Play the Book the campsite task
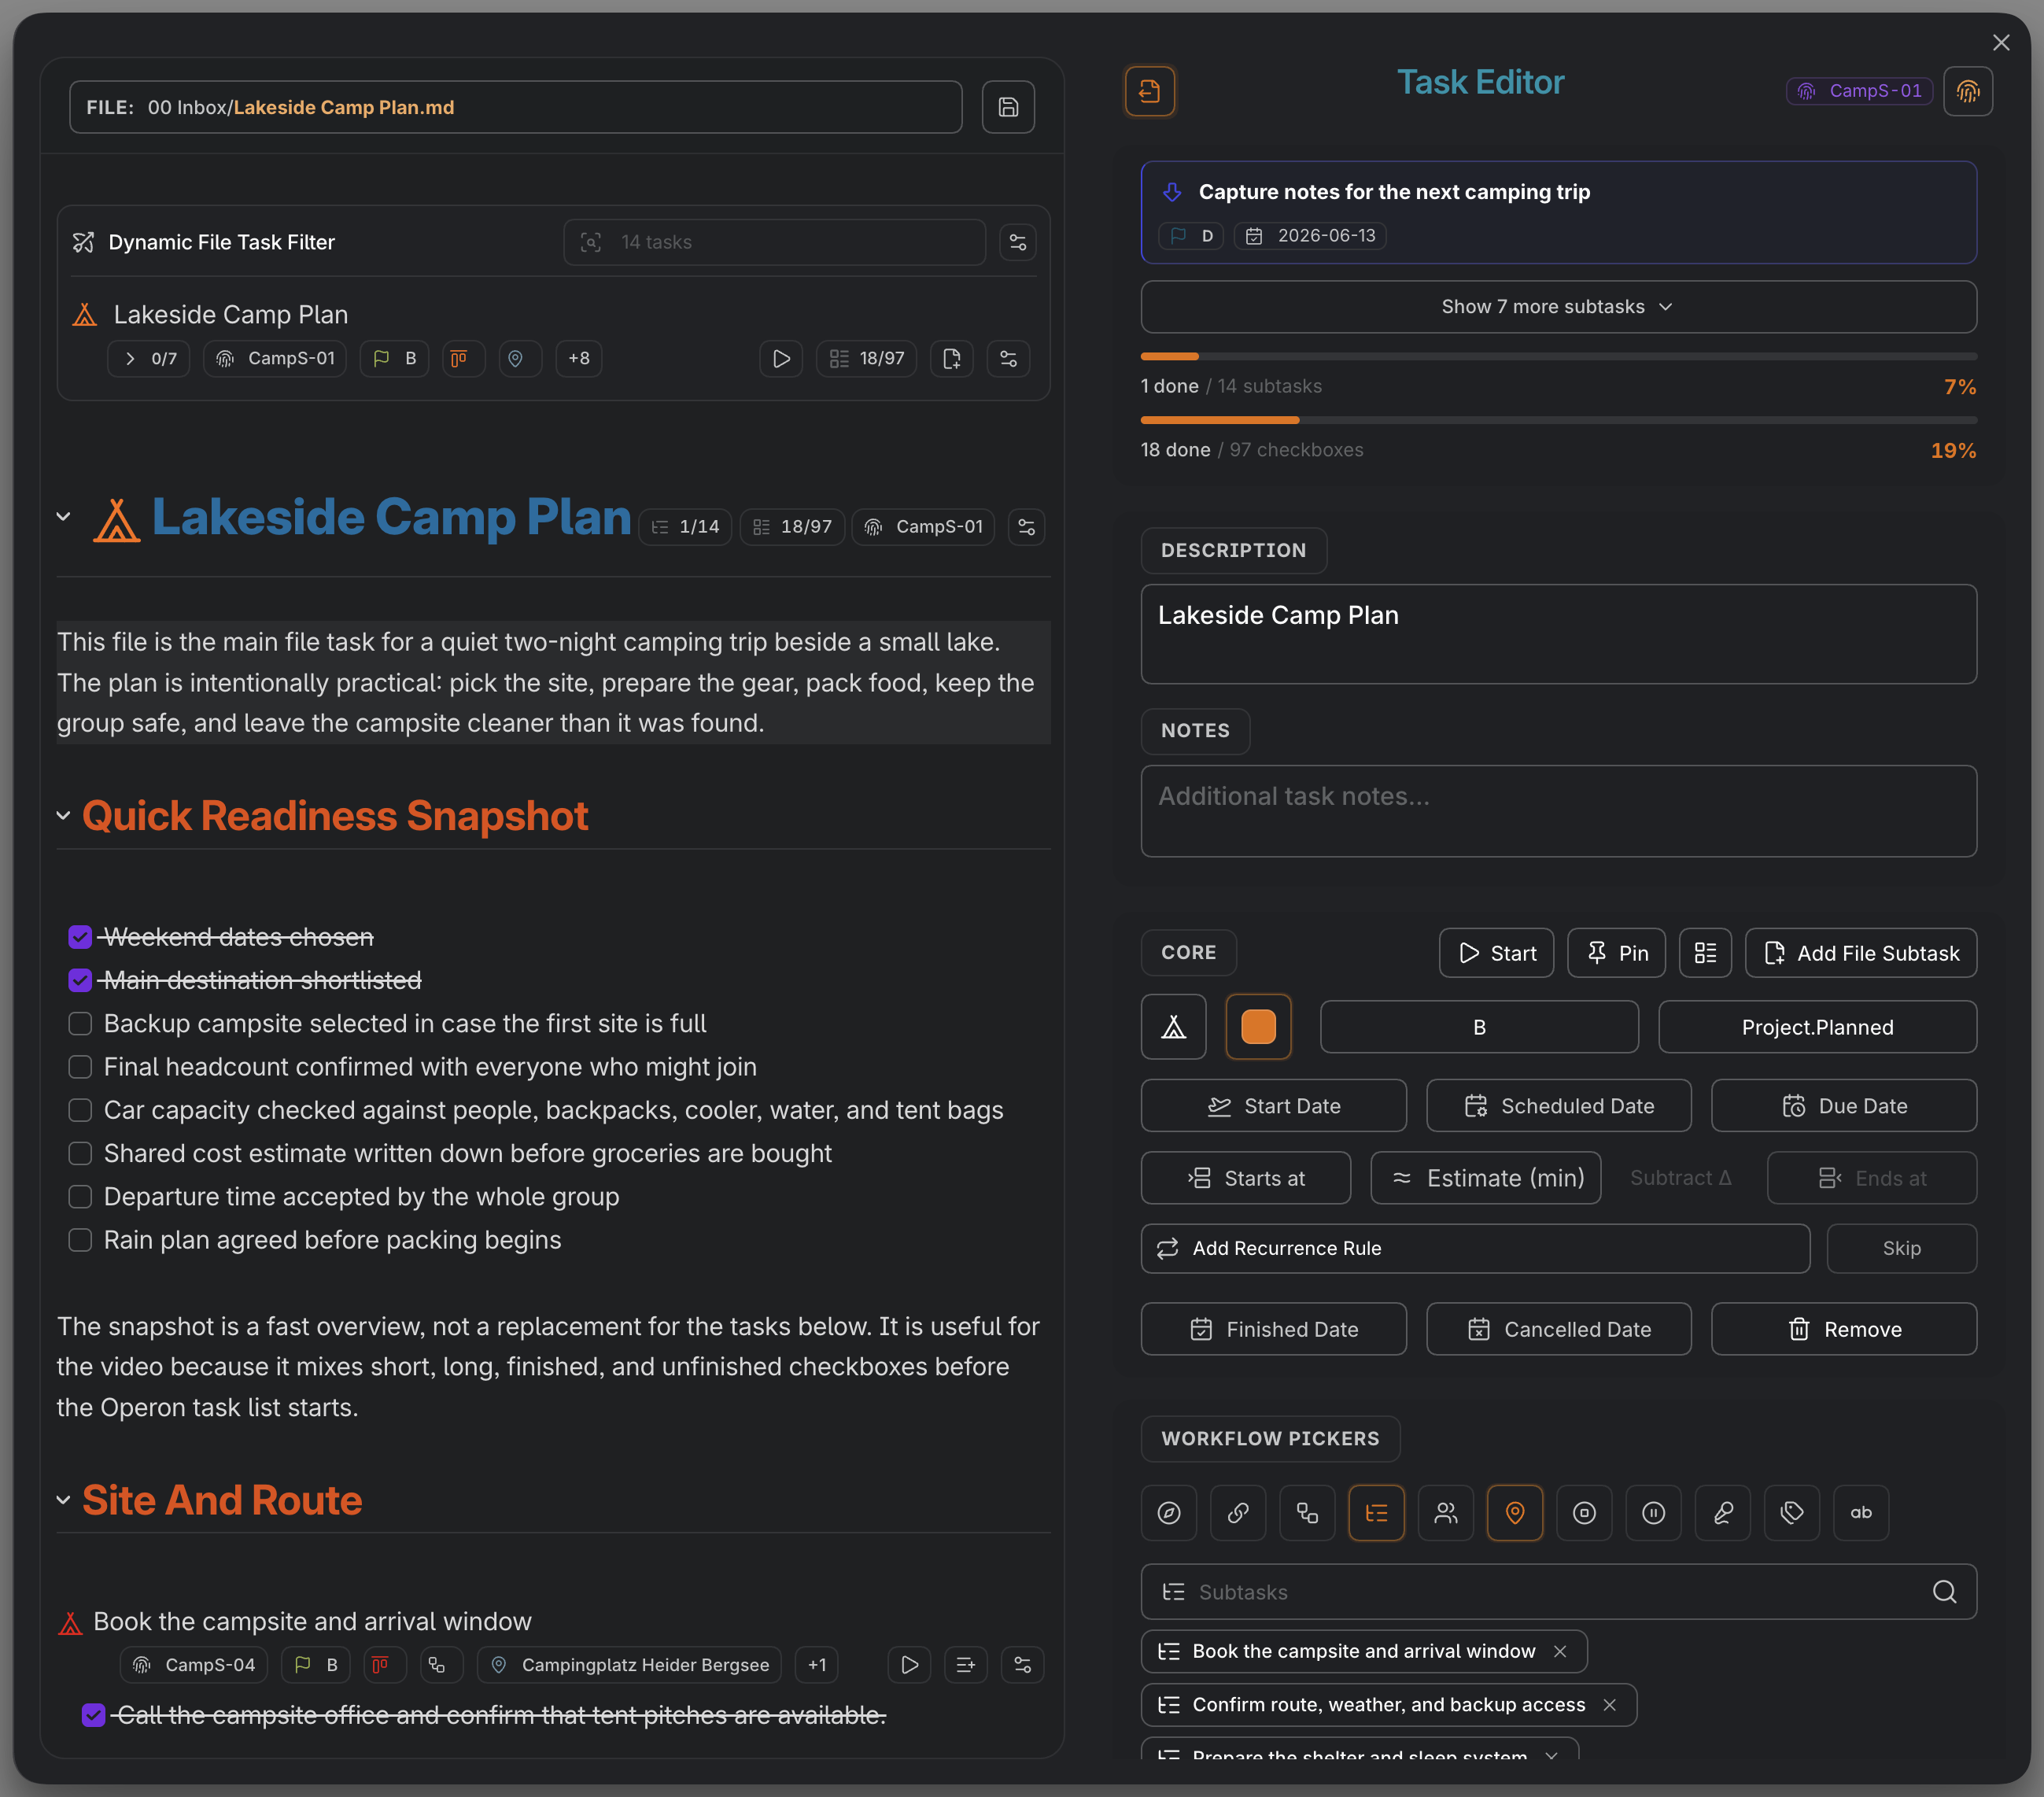This screenshot has width=2044, height=1797. [909, 1664]
